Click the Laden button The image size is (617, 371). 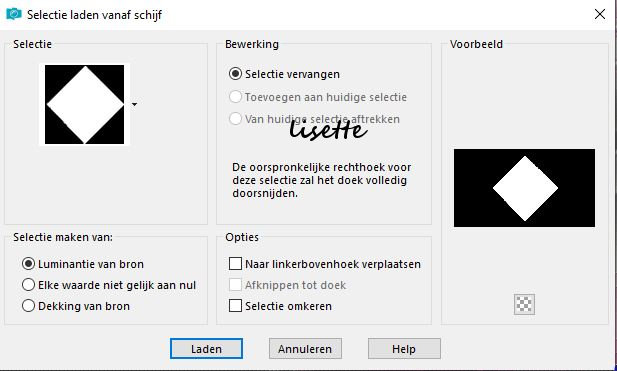206,349
